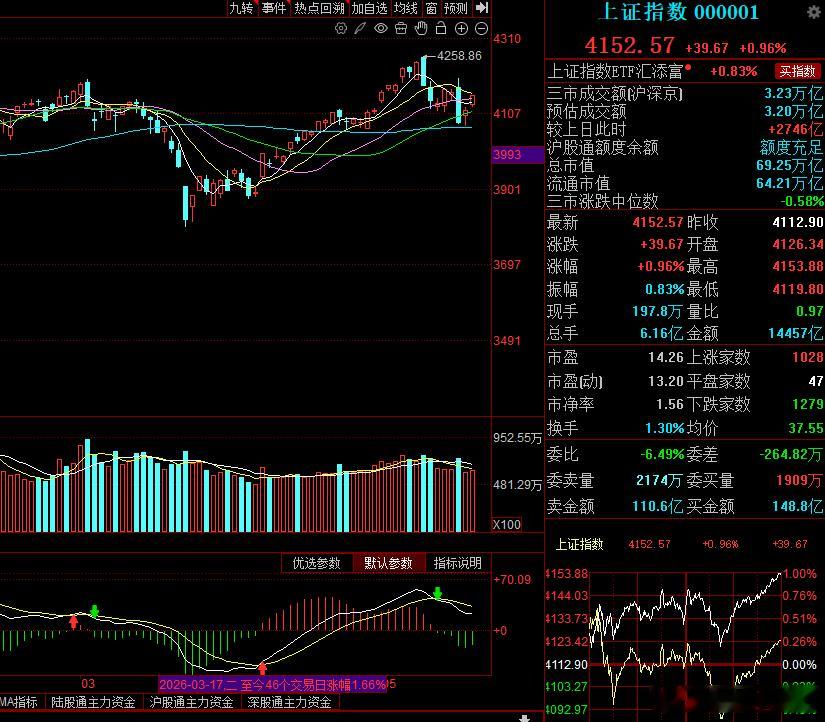Switch to 陆股通主力资金 indicator tab
The height and width of the screenshot is (722, 825).
[93, 702]
